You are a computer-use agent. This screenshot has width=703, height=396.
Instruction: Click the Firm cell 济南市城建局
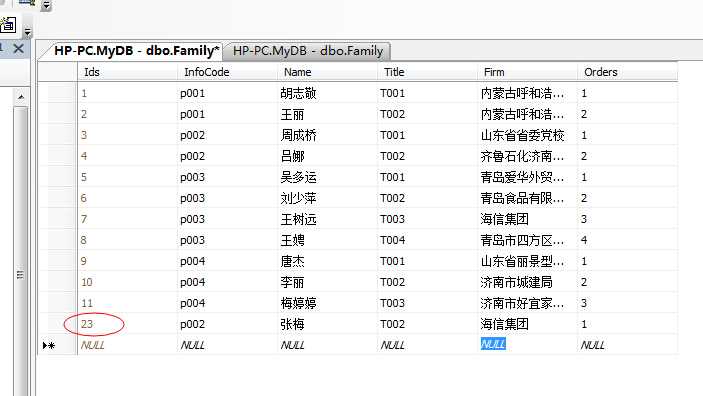click(527, 282)
